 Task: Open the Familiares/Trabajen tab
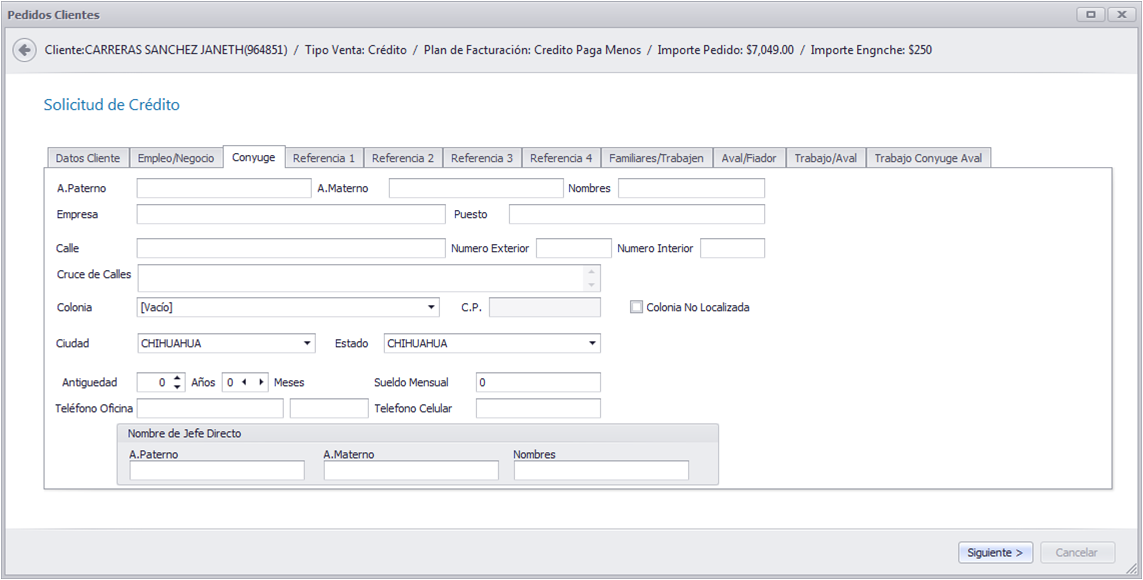(656, 158)
